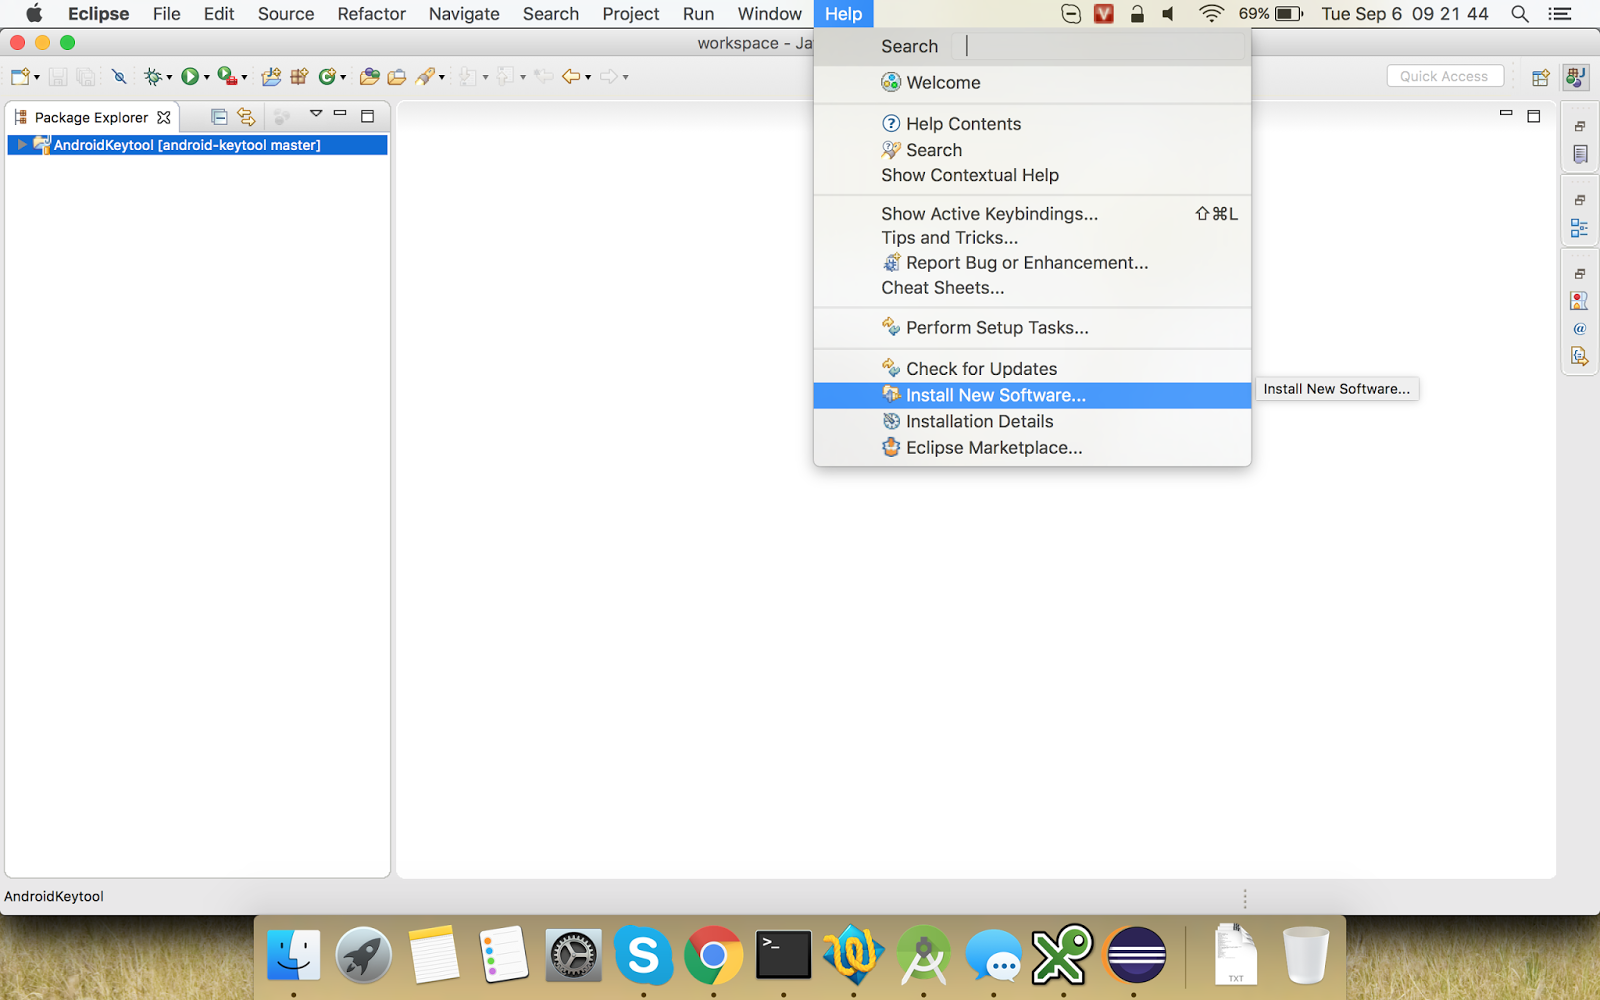Click the Open Task briefcase icon
Image resolution: width=1600 pixels, height=1000 pixels.
tap(397, 77)
